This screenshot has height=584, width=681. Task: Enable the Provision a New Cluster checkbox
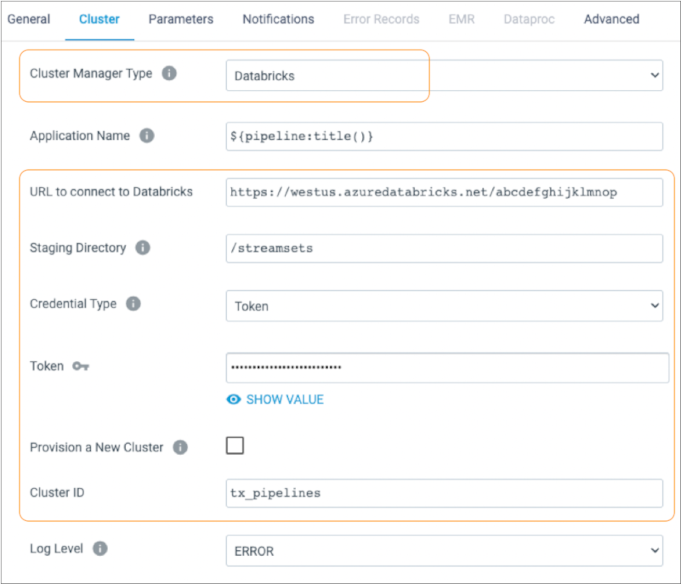click(x=235, y=446)
